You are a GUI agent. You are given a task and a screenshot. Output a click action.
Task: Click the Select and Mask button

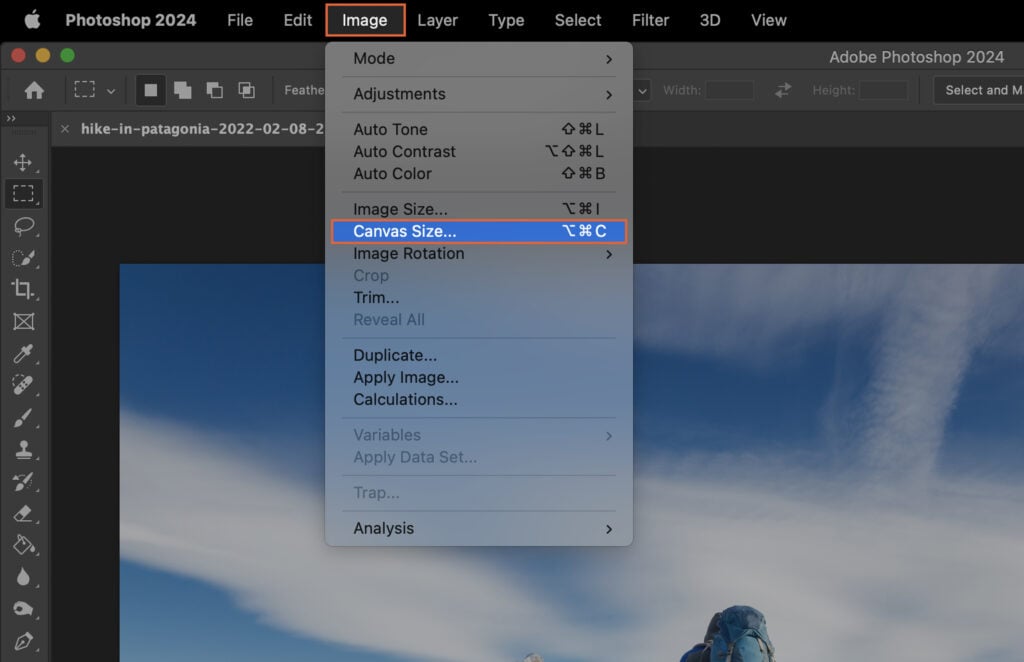click(984, 90)
